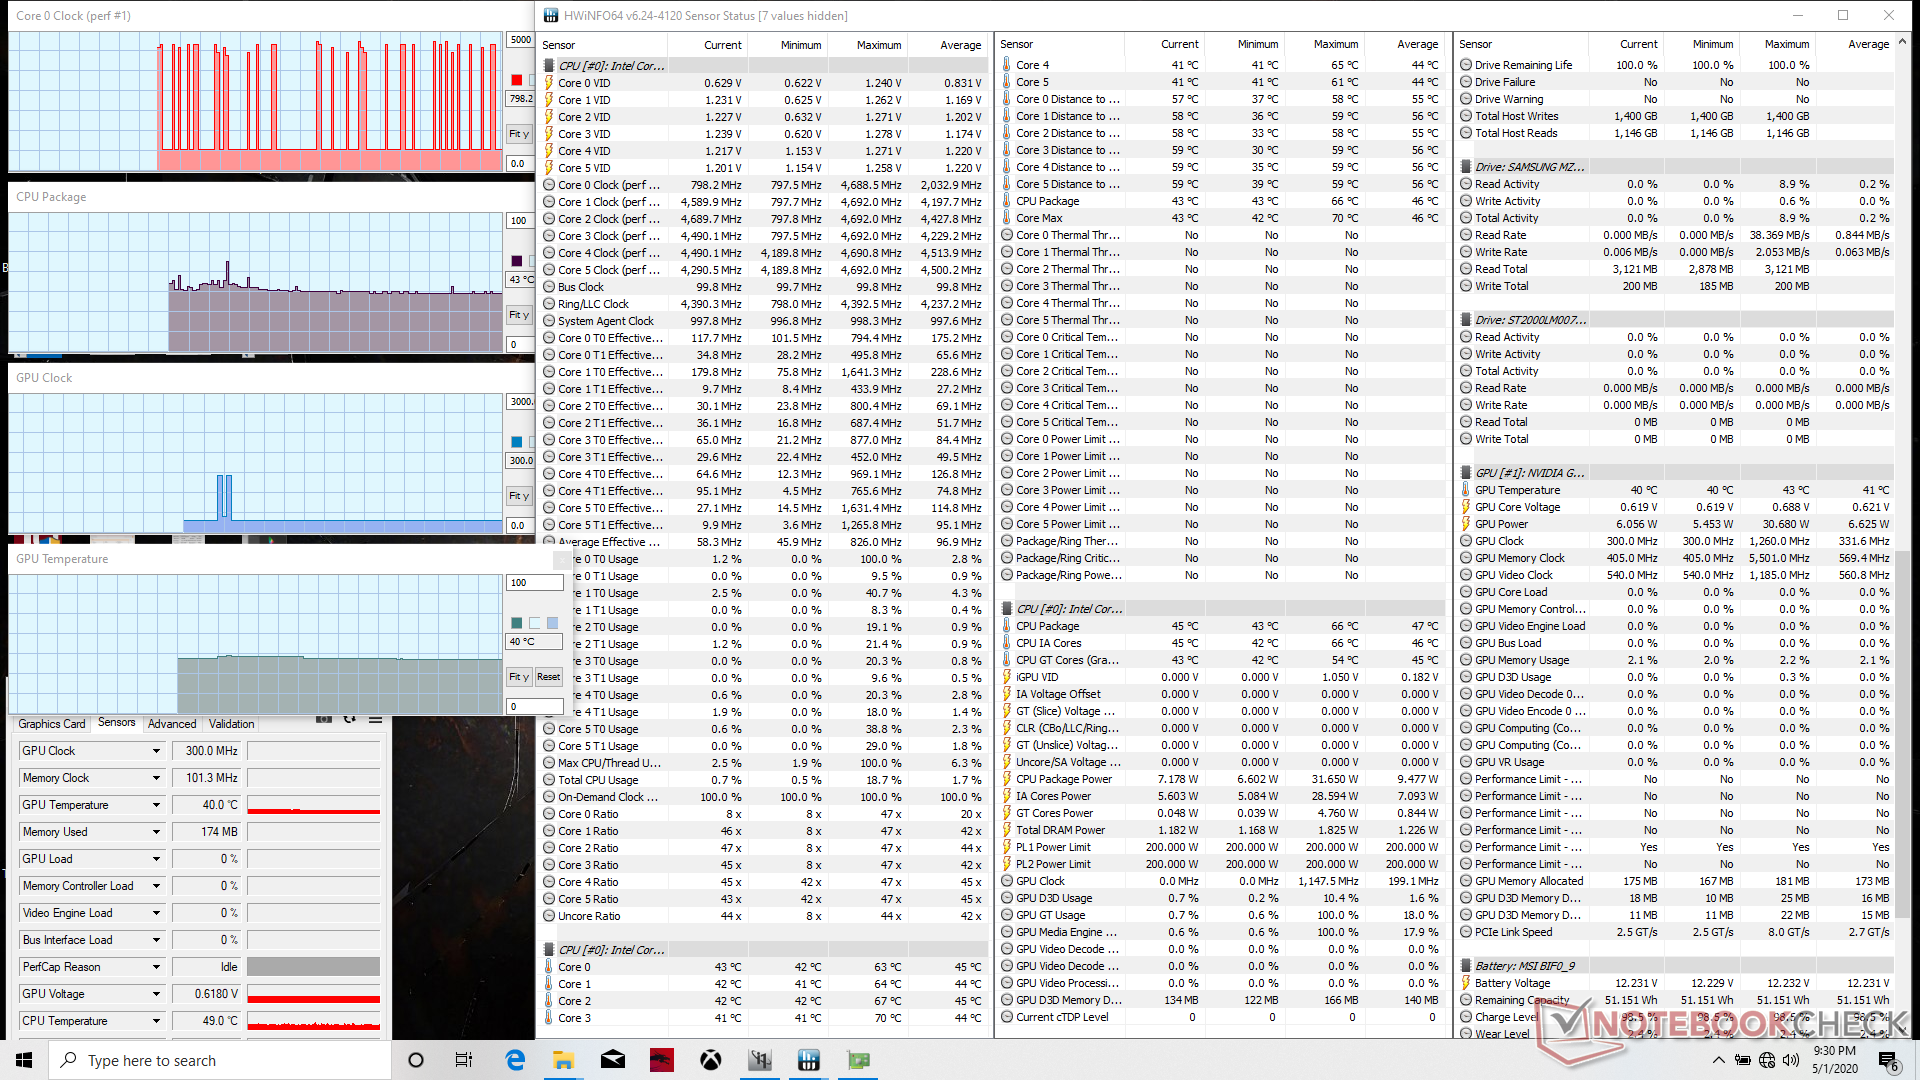Open the Memory Clock sensor dropdown

[155, 778]
